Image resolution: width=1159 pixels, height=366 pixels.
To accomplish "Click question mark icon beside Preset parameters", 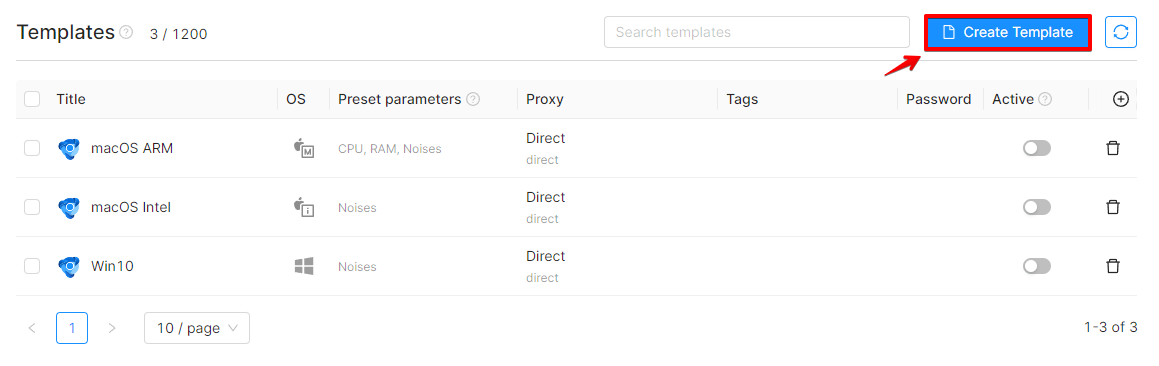I will click(473, 99).
